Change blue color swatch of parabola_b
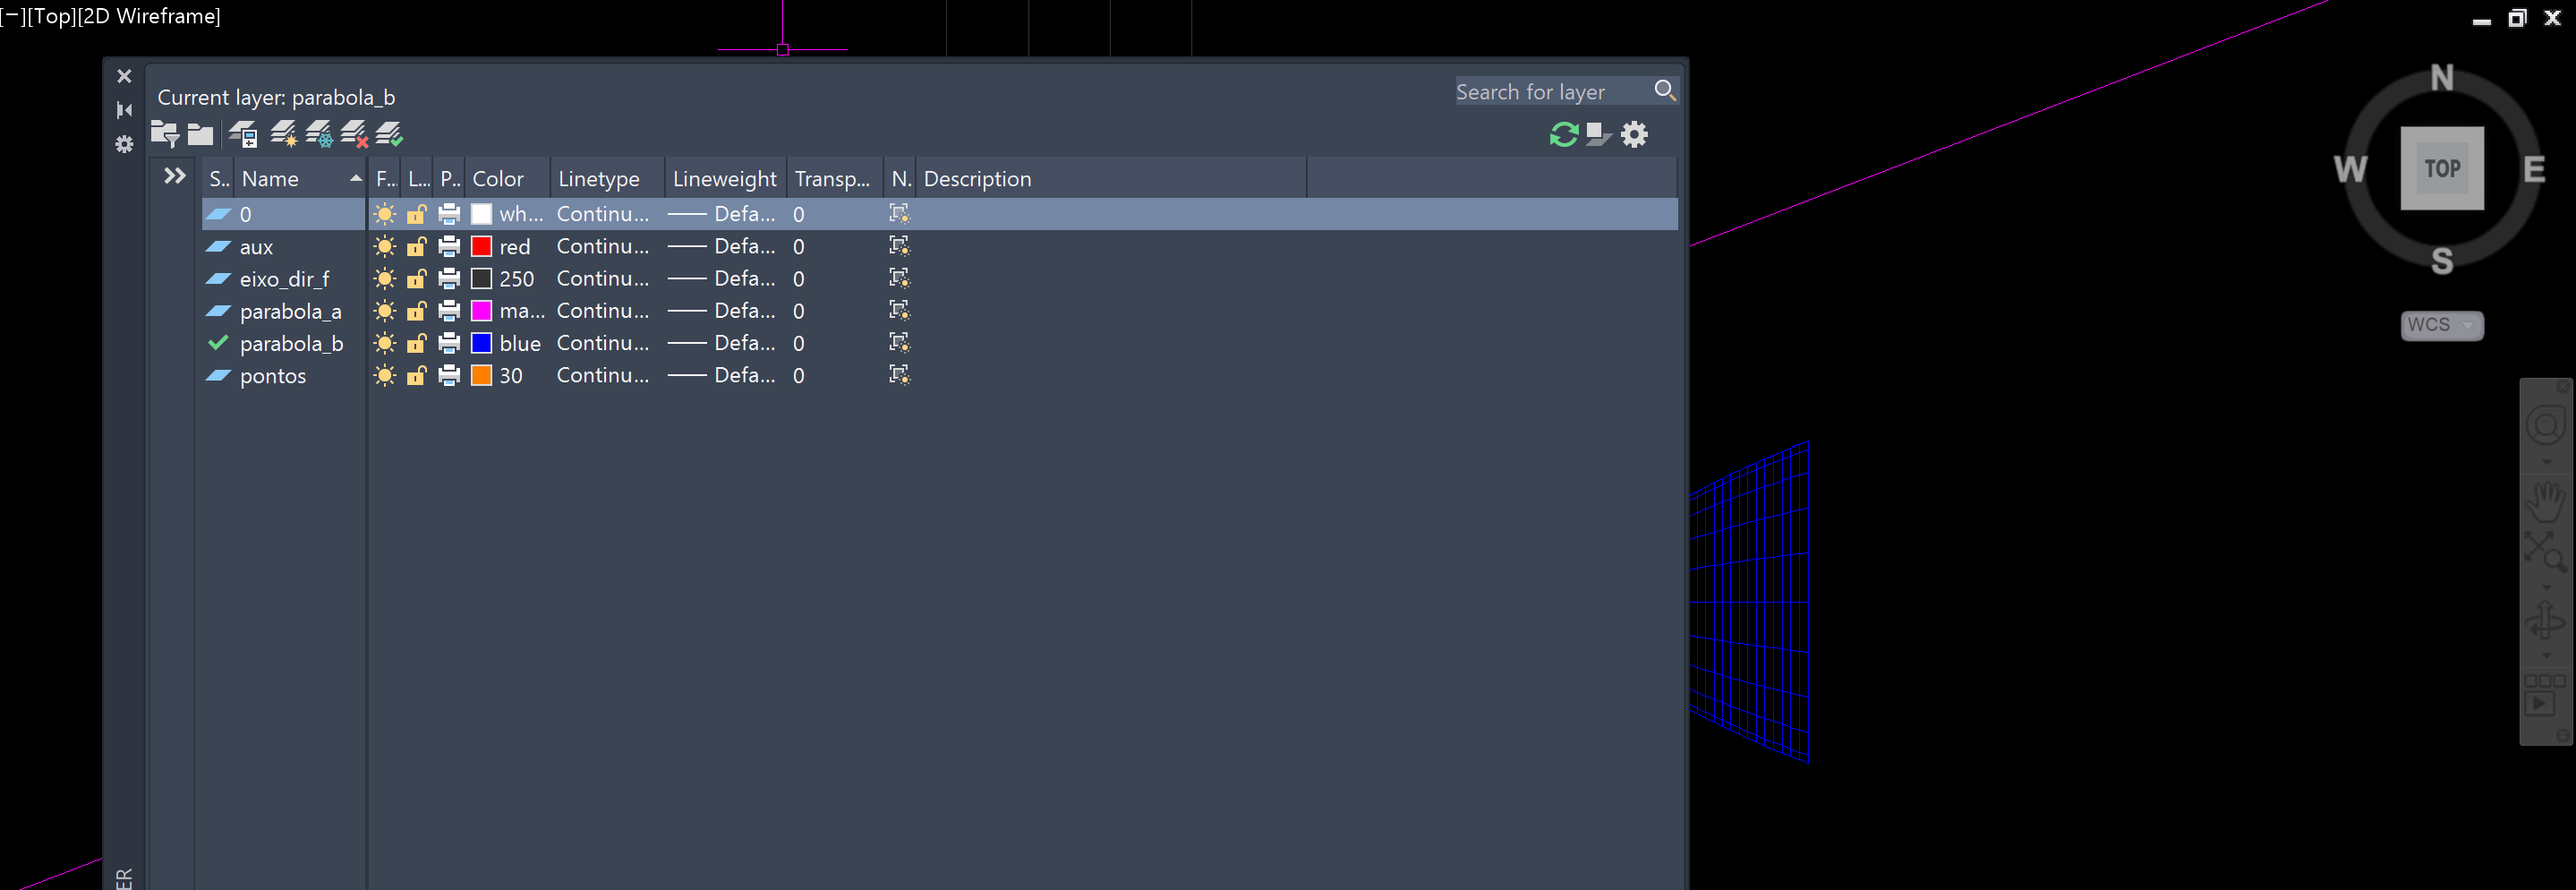The width and height of the screenshot is (2576, 890). pyautogui.click(x=481, y=343)
